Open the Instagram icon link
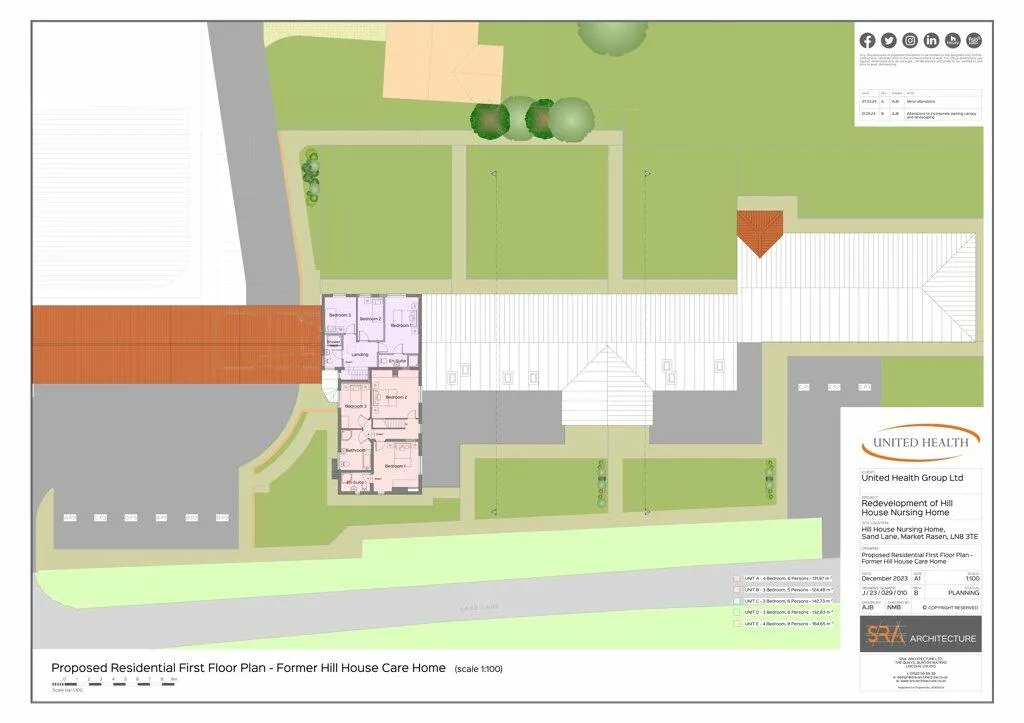This screenshot has height=723, width=1024. pos(910,40)
